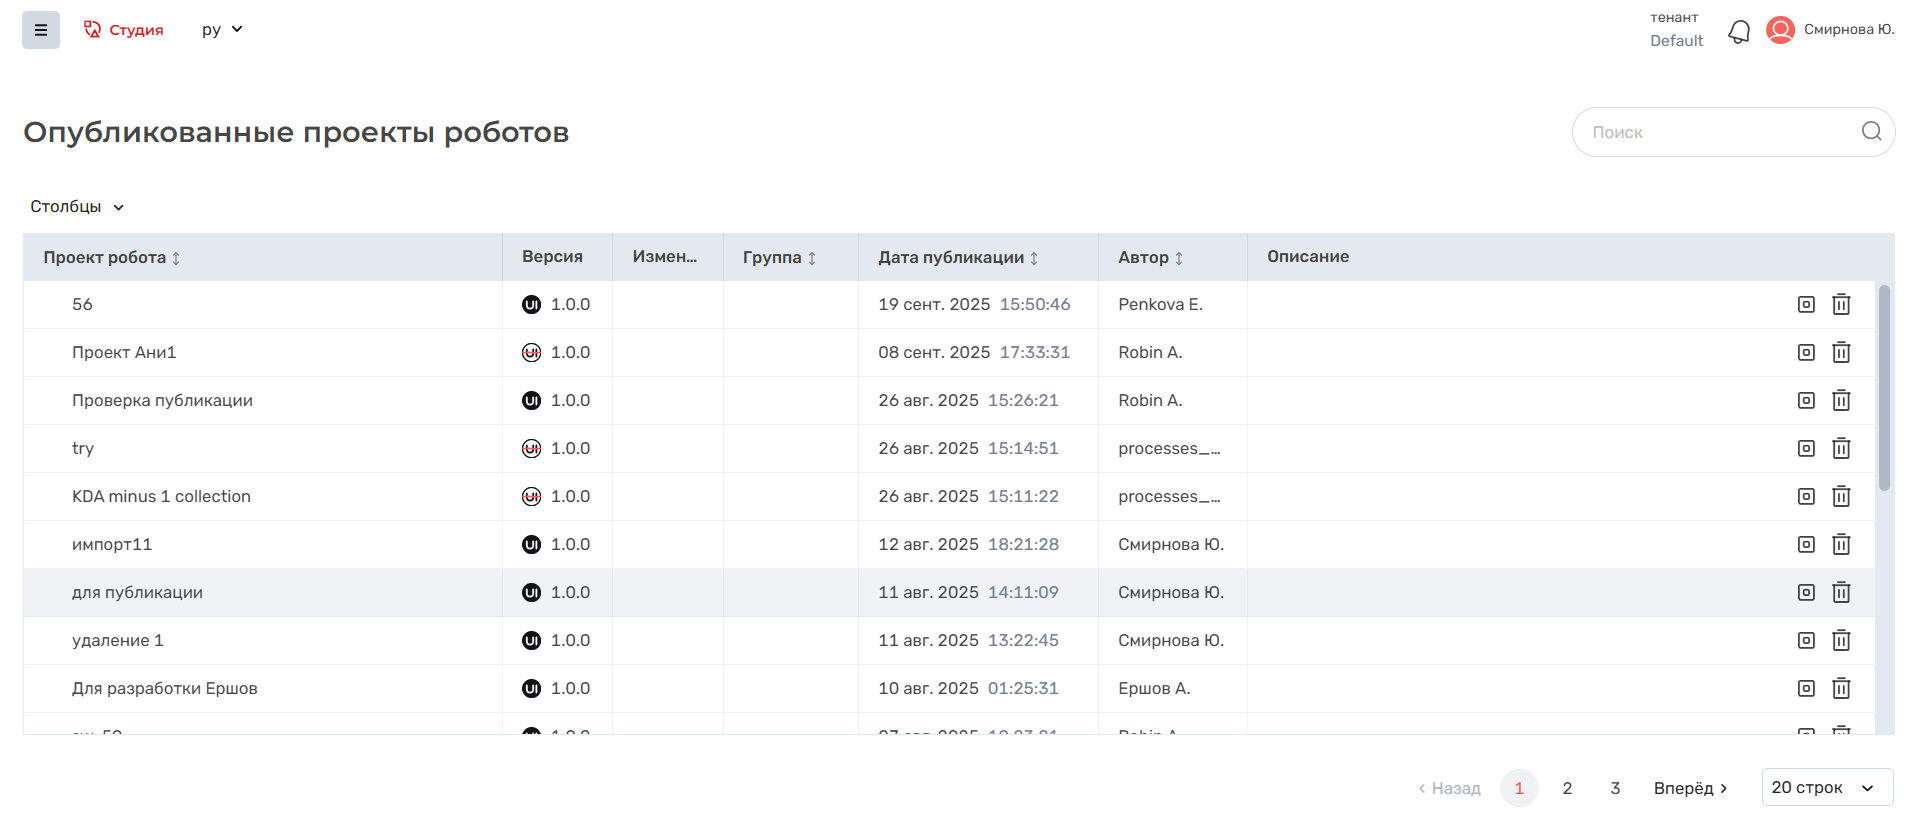The image size is (1918, 832).
Task: Sort table by Автор column
Action: click(1179, 258)
